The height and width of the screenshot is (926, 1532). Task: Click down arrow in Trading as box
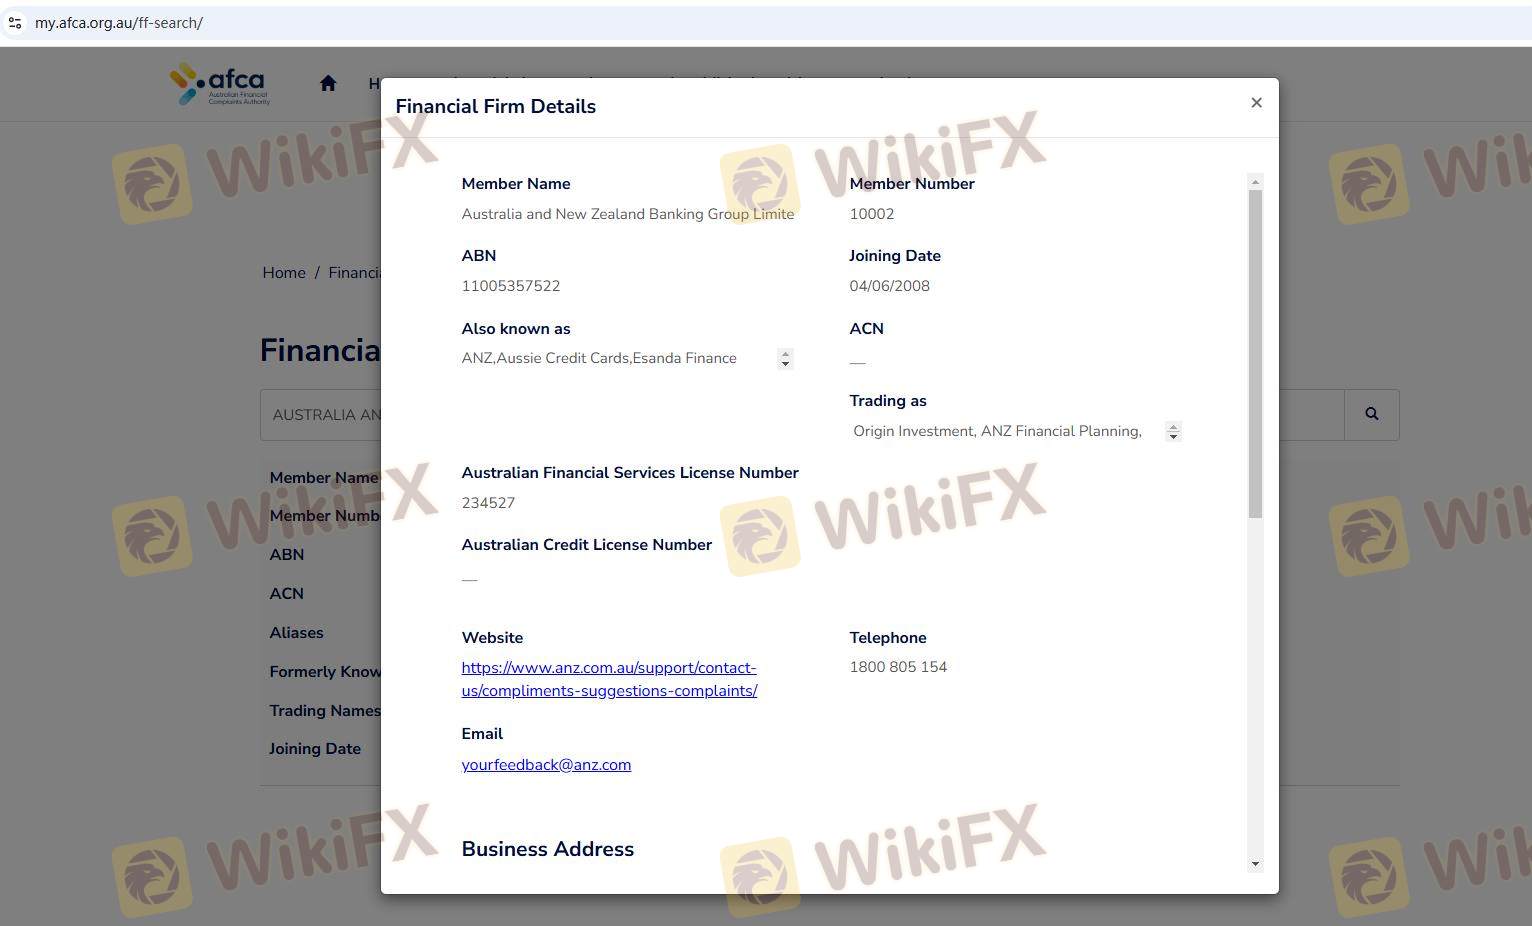pos(1173,437)
